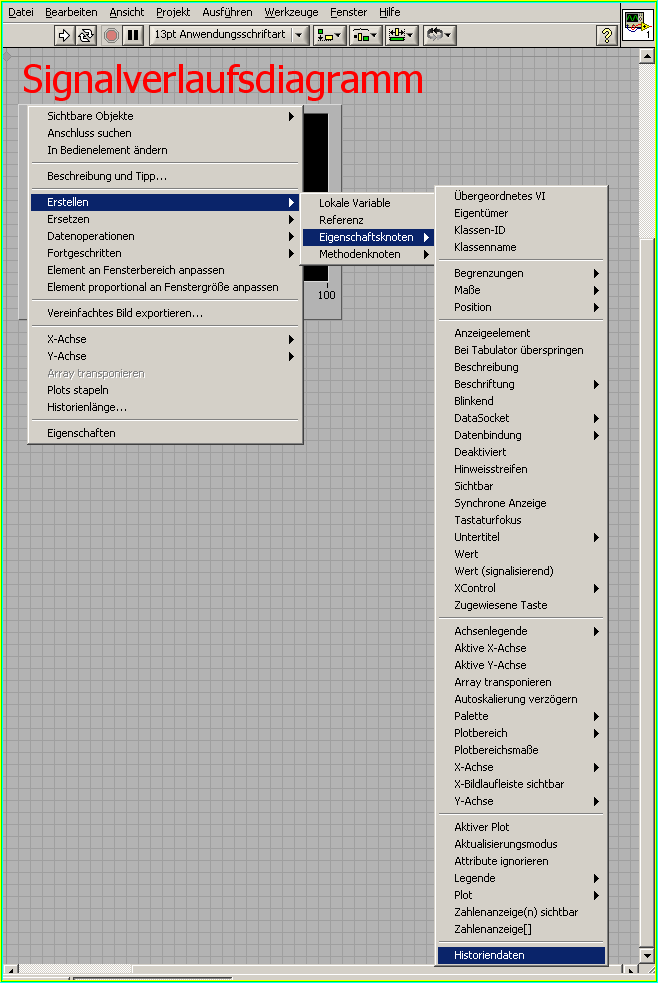Image resolution: width=658 pixels, height=983 pixels.
Task: Click the VI icon in top-right corner
Action: click(x=638, y=25)
